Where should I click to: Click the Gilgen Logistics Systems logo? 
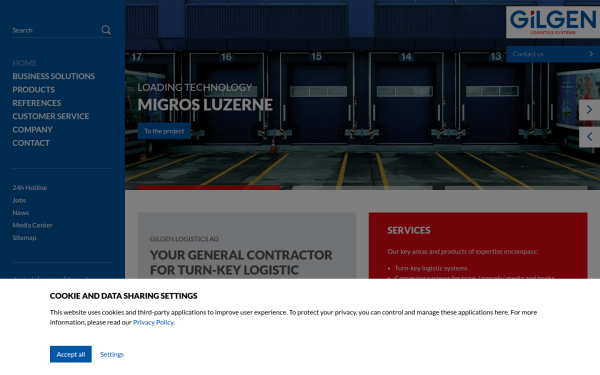[553, 22]
